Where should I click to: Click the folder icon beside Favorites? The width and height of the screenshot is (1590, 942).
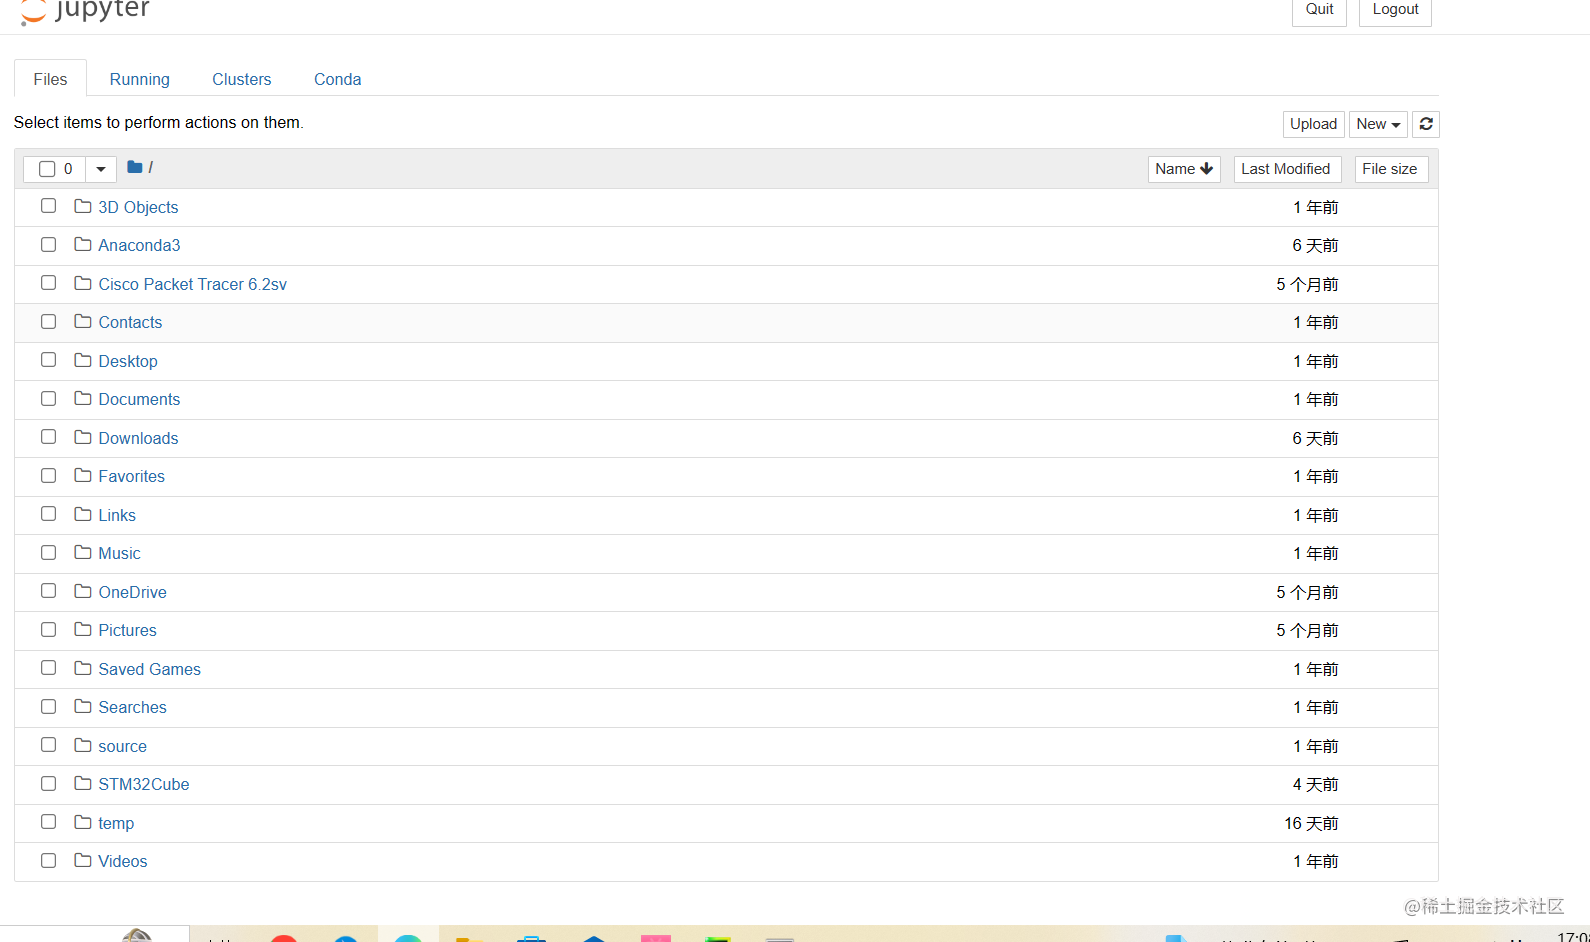click(83, 475)
